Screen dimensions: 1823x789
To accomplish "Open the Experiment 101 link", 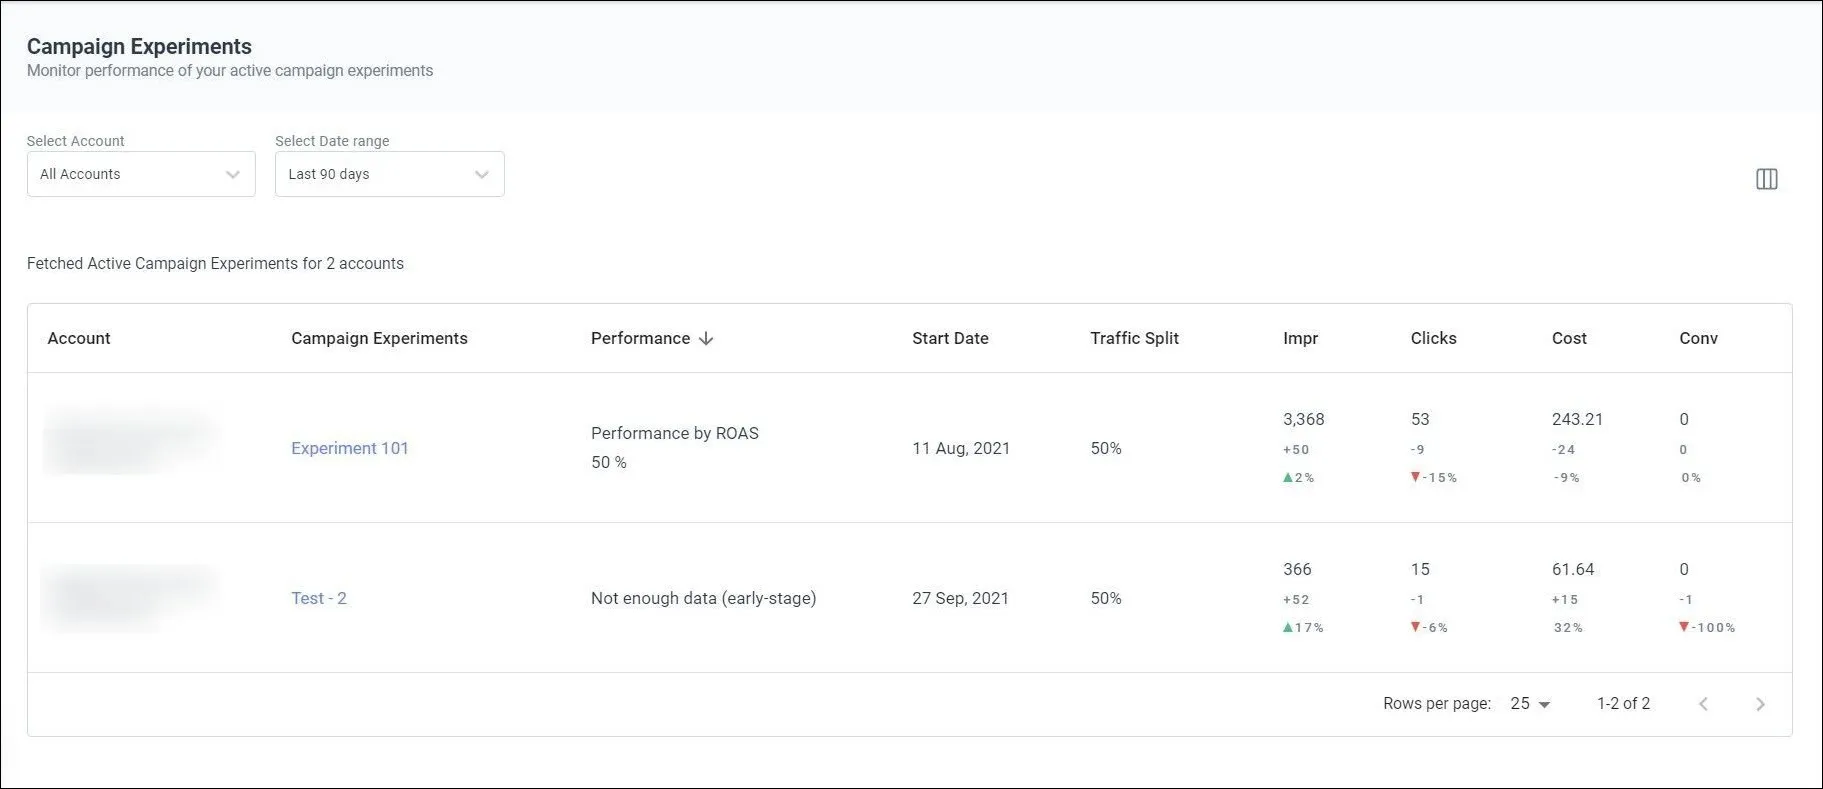I will pyautogui.click(x=350, y=448).
